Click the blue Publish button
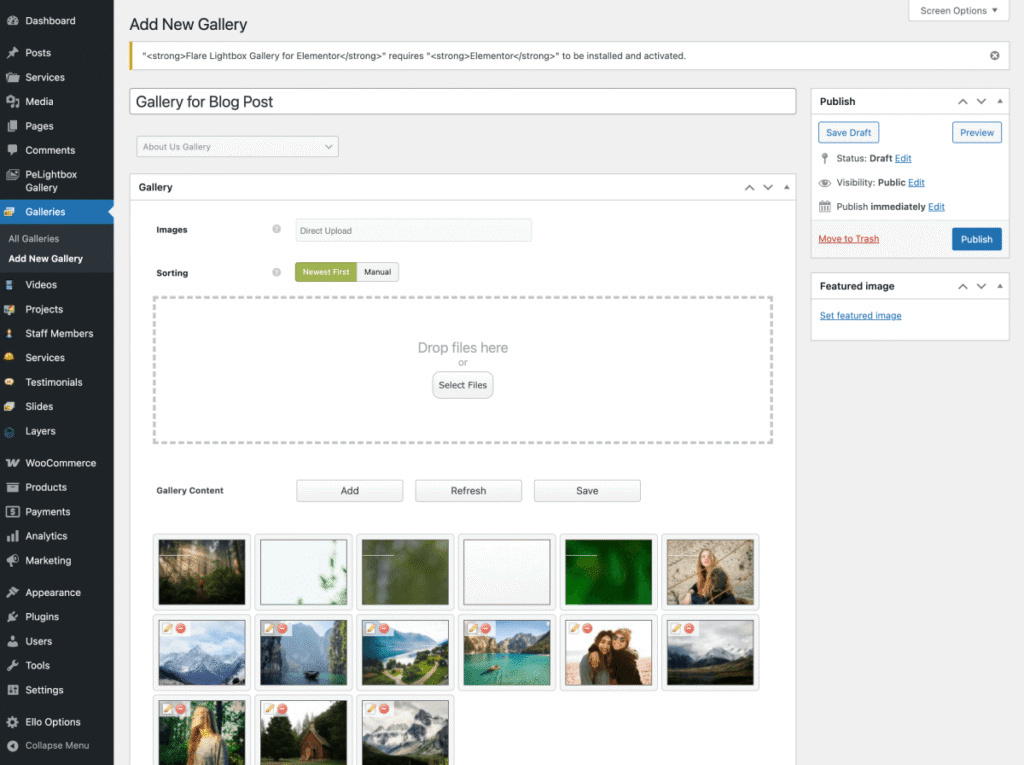This screenshot has width=1024, height=765. click(x=976, y=239)
